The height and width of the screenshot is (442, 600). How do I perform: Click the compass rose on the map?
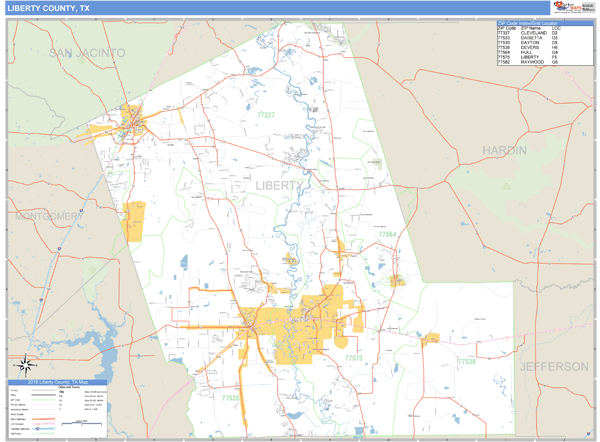pyautogui.click(x=25, y=365)
